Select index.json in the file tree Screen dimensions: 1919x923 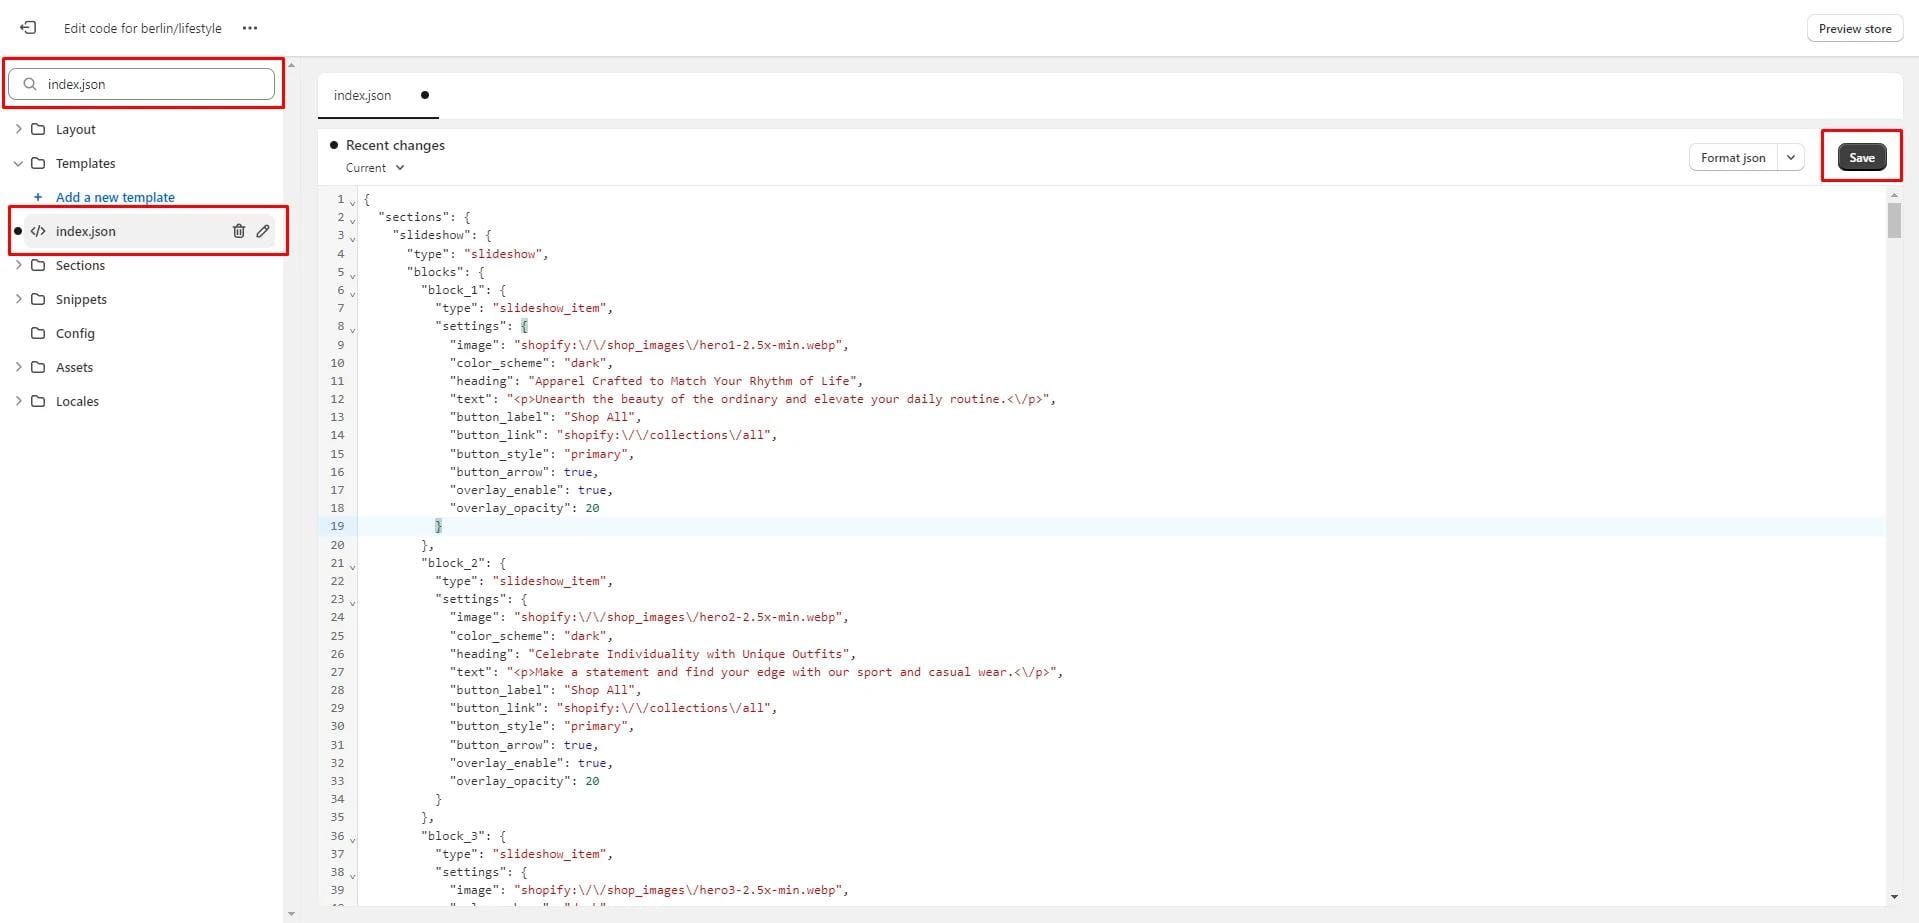click(86, 231)
